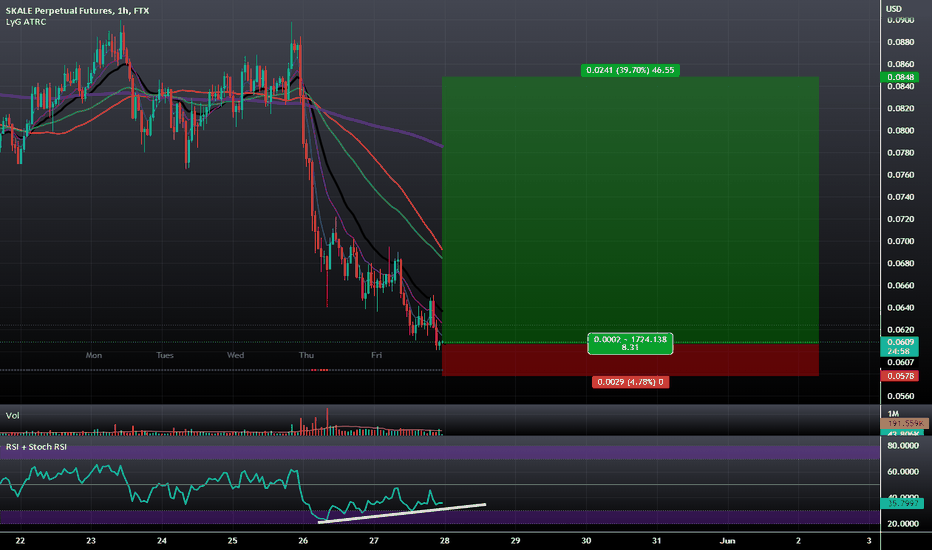The height and width of the screenshot is (550, 932).
Task: Click the 0.0780 price axis label
Action: tap(900, 153)
